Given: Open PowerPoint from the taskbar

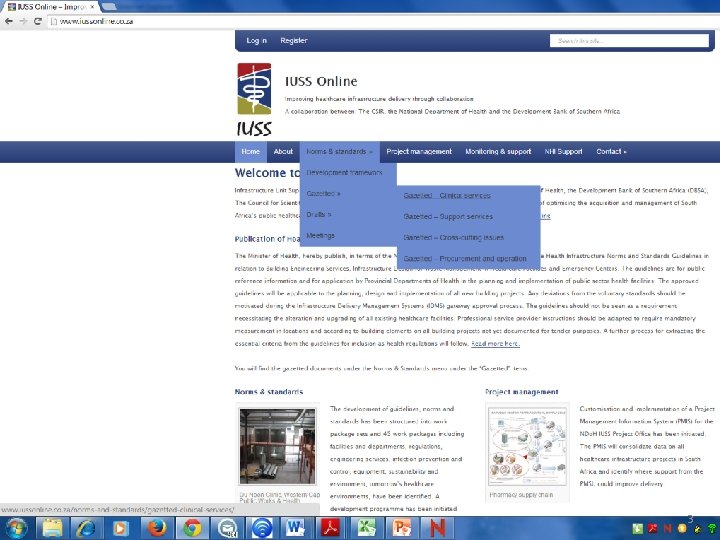Looking at the screenshot, I should [402, 529].
